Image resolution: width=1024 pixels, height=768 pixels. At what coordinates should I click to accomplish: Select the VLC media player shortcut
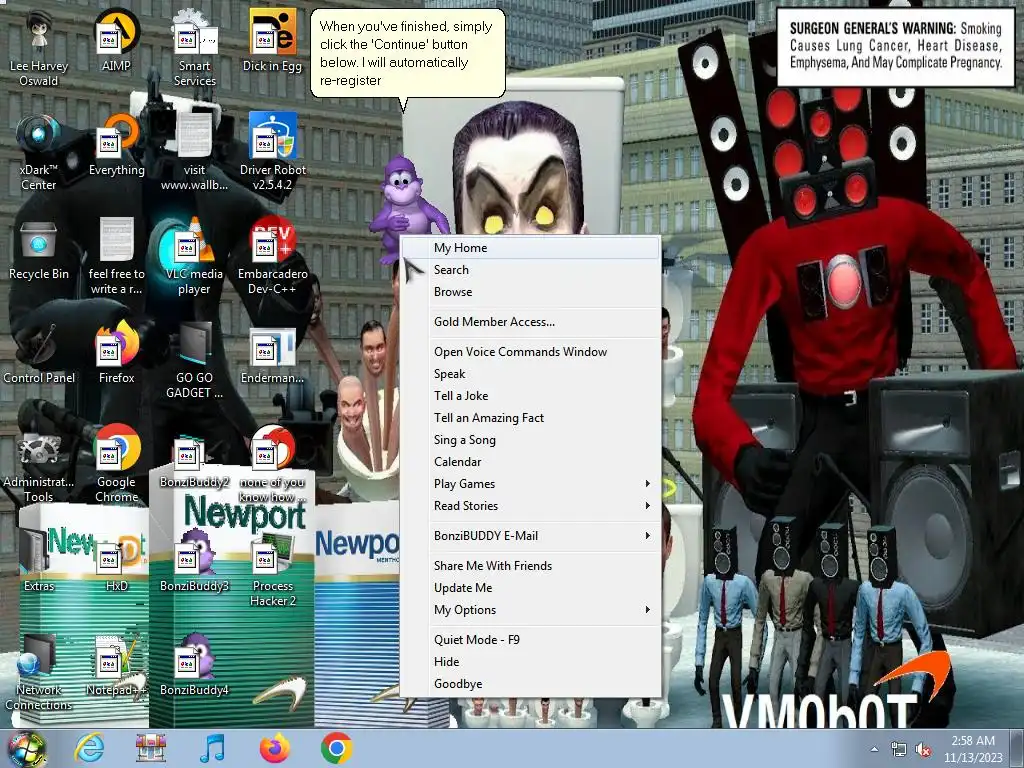coord(195,257)
